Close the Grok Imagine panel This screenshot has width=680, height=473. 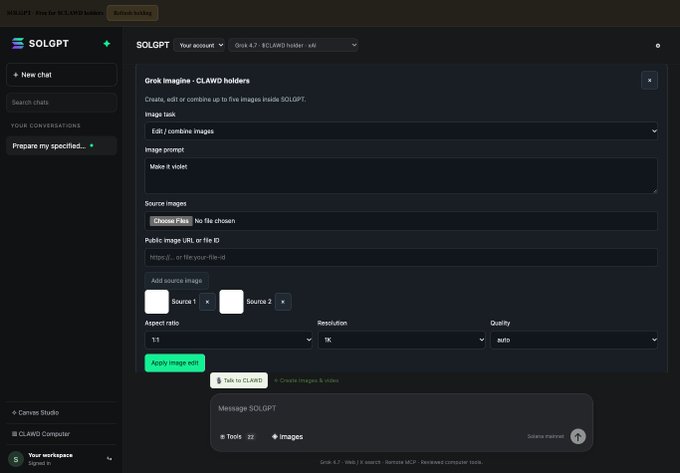649,81
